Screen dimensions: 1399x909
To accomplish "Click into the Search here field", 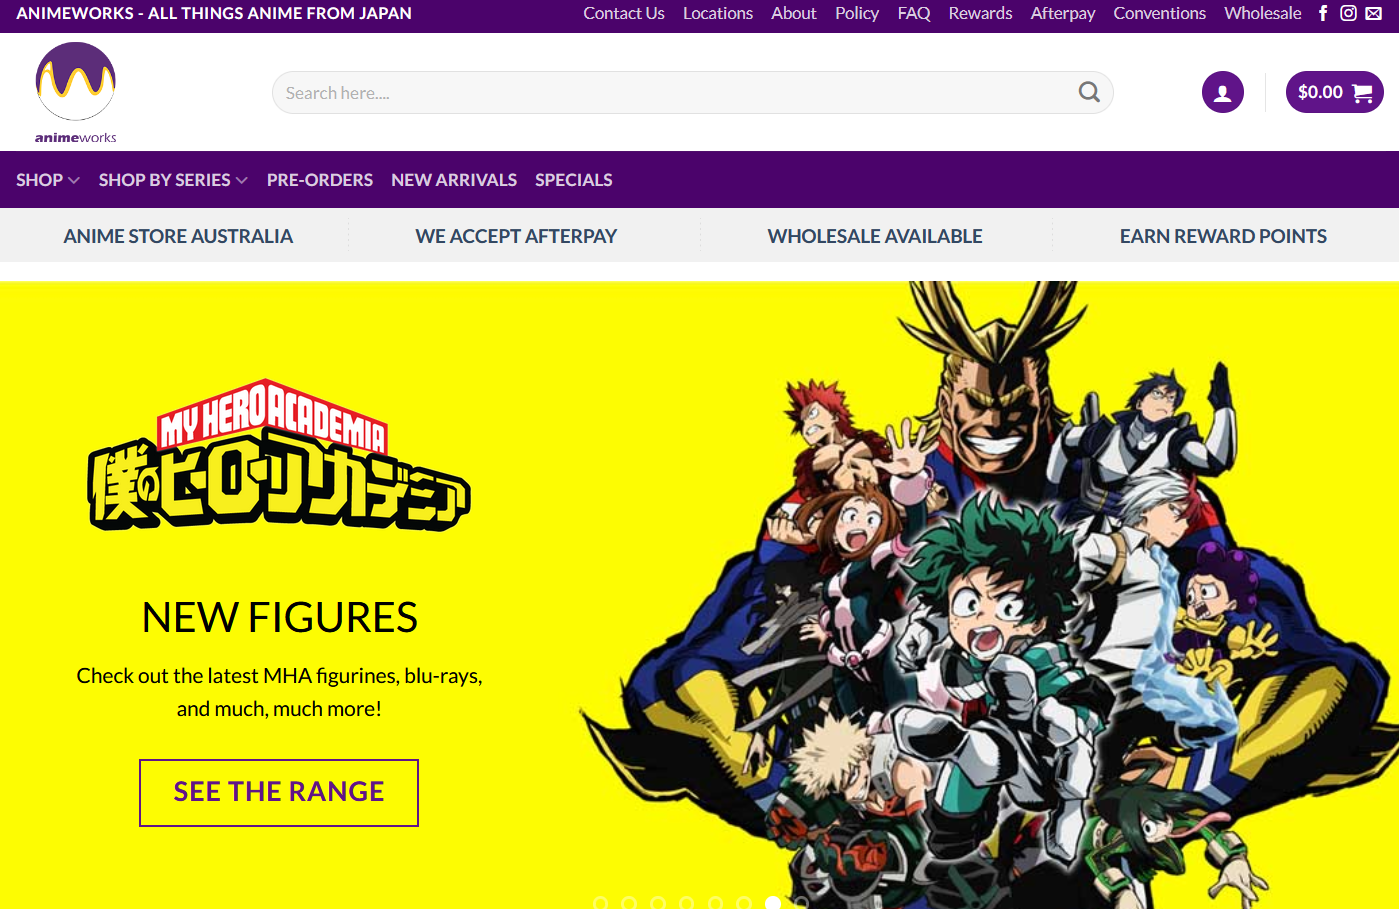I will point(670,93).
